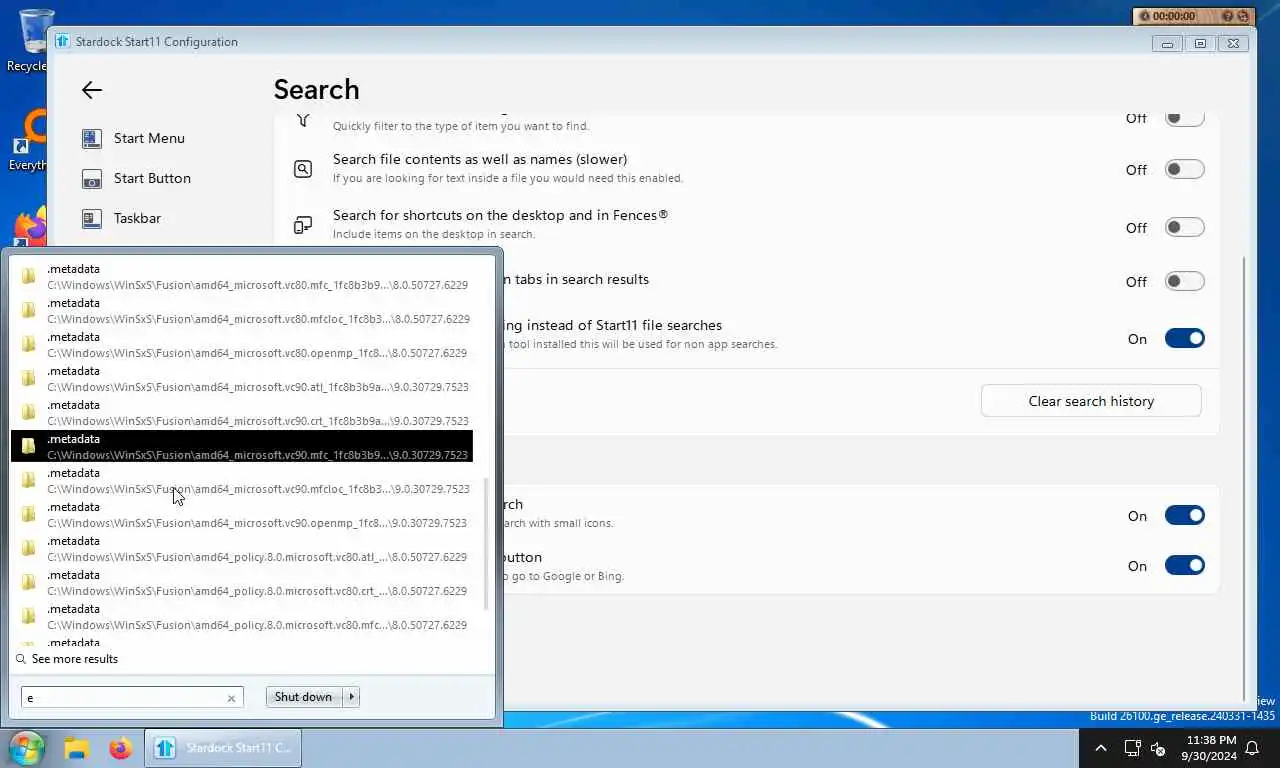Open the Taskbar settings section
The width and height of the screenshot is (1280, 768).
click(137, 218)
